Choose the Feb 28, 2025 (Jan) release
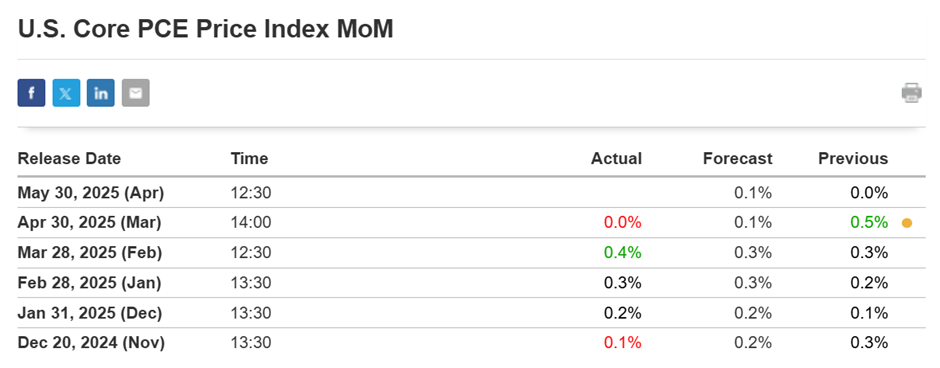The height and width of the screenshot is (368, 940). (x=471, y=282)
